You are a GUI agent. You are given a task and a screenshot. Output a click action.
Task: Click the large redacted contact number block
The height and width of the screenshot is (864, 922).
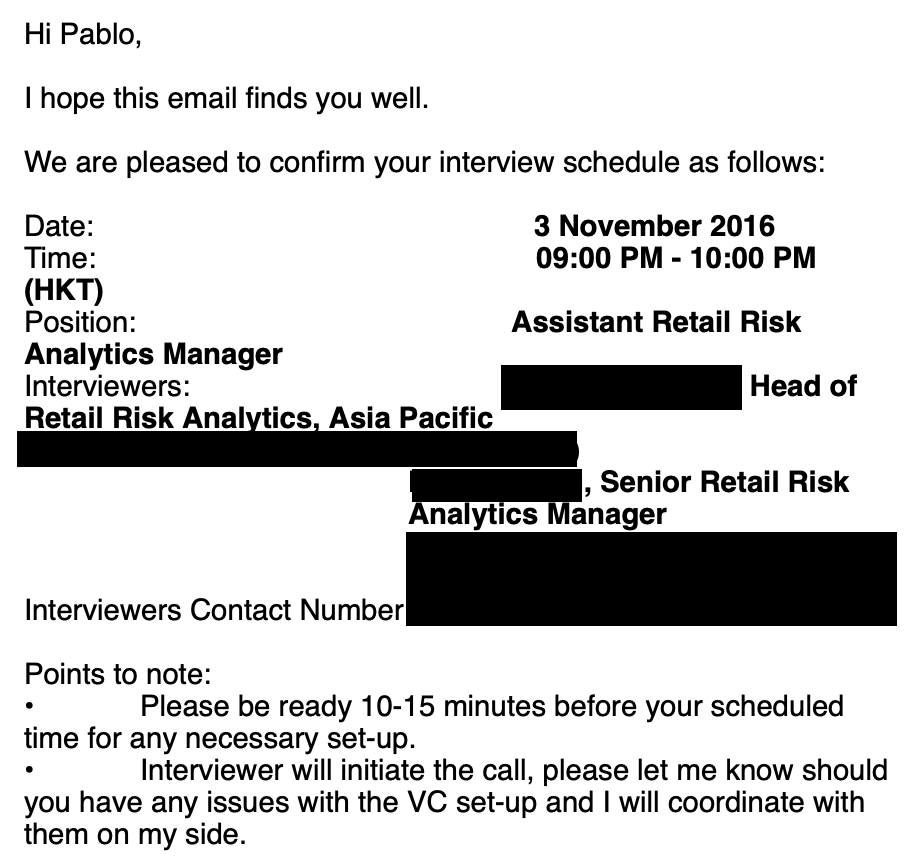tap(650, 579)
